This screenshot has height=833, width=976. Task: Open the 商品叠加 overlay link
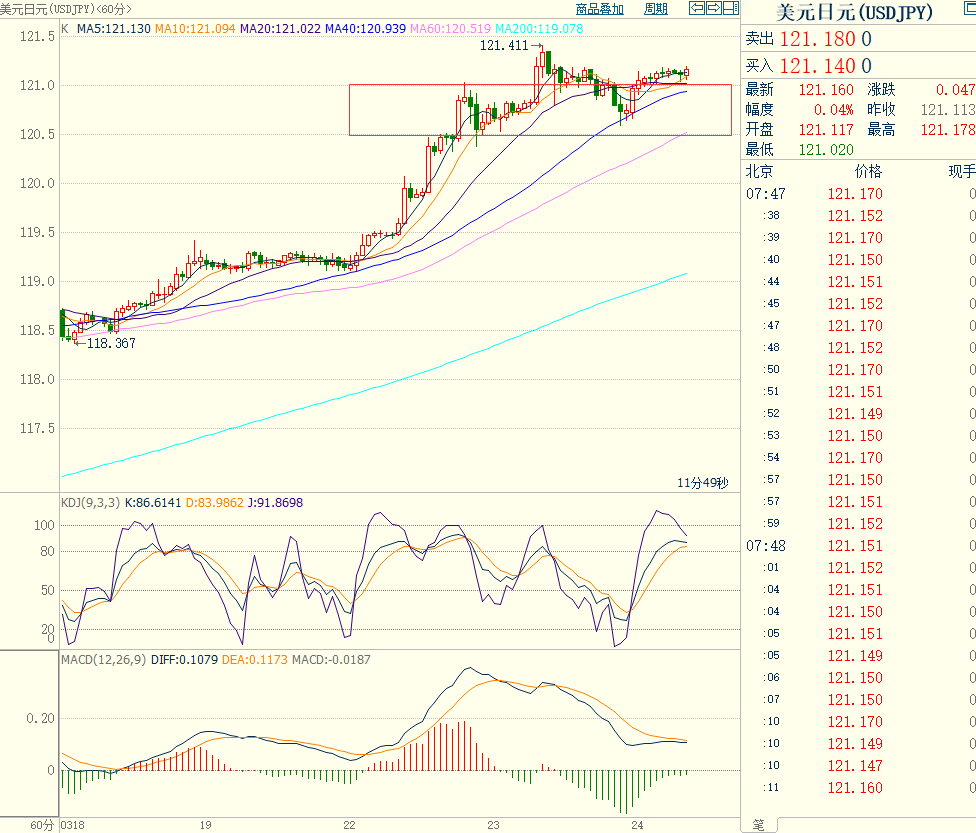(599, 9)
